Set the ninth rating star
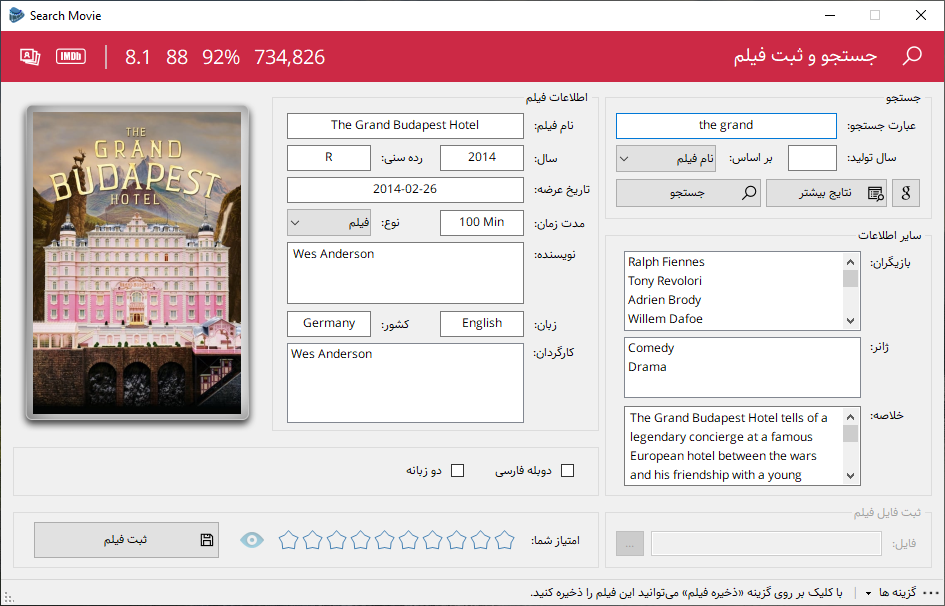This screenshot has width=945, height=606. pyautogui.click(x=480, y=540)
